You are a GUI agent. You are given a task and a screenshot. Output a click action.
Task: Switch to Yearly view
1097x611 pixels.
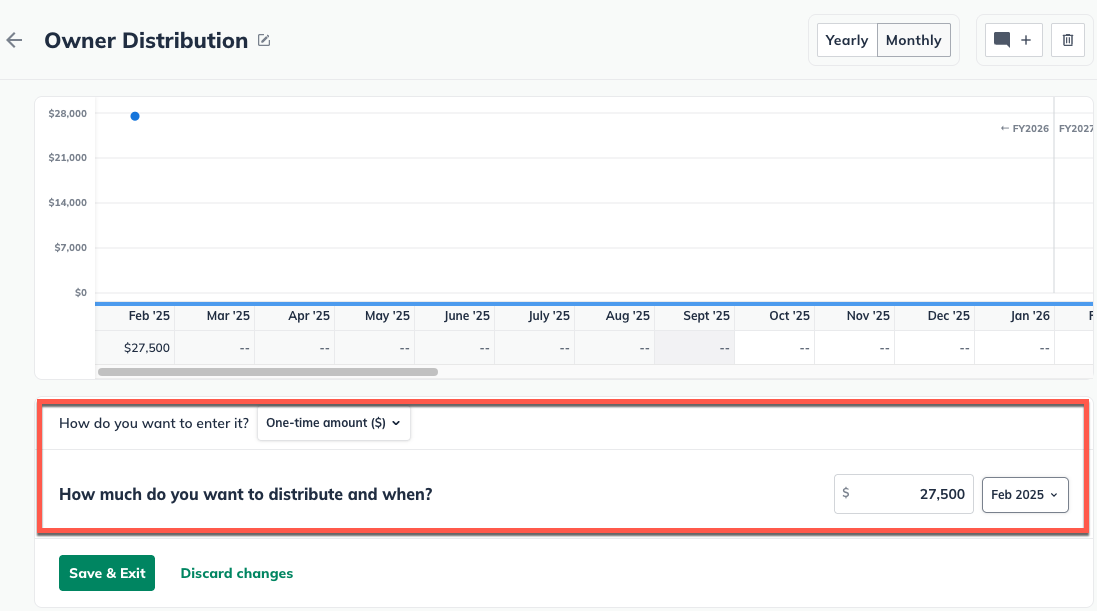(x=847, y=40)
